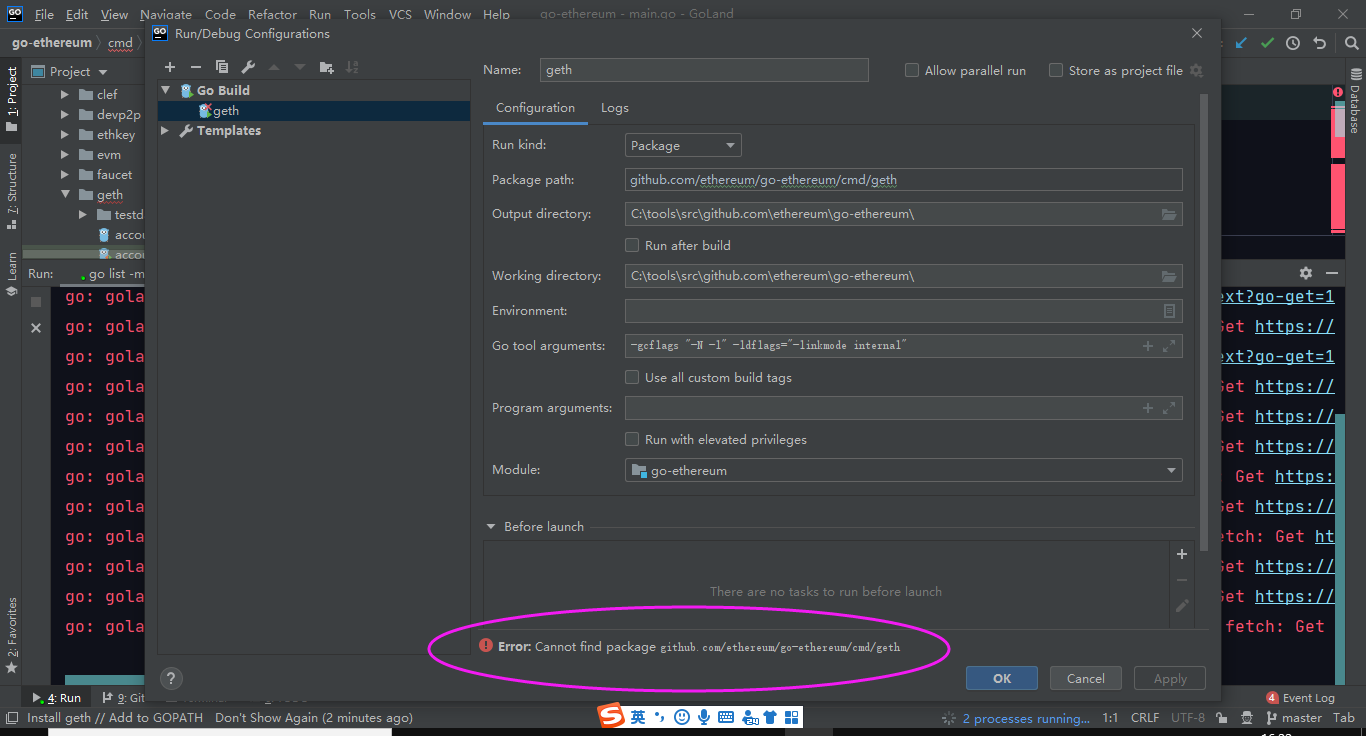The width and height of the screenshot is (1366, 736).
Task: Select the geth configuration in the tree
Action: point(314,111)
